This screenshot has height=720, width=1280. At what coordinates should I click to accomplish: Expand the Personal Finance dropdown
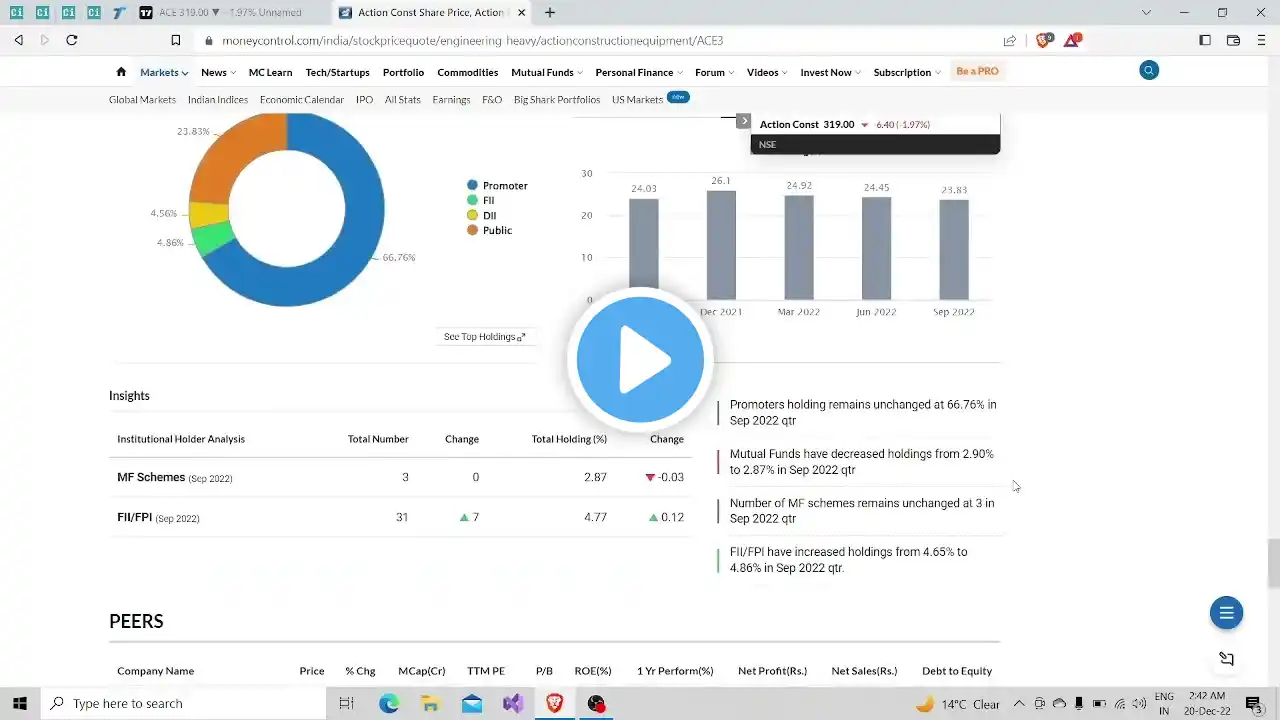(x=639, y=72)
